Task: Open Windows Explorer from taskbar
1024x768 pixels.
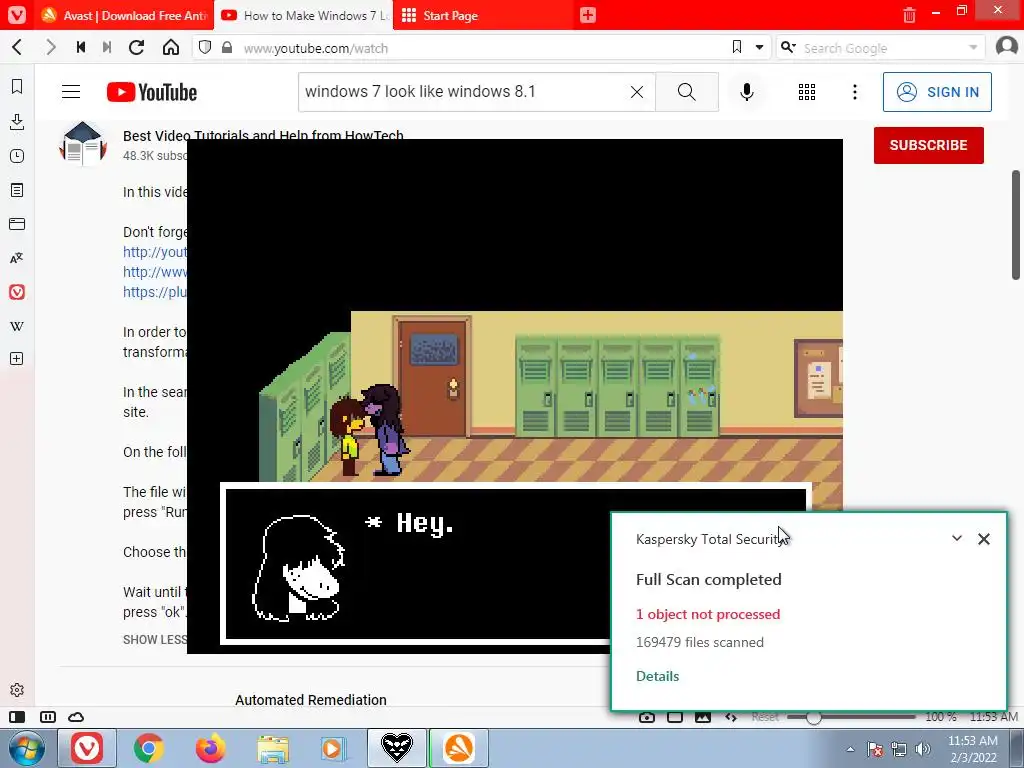Action: pos(272,748)
